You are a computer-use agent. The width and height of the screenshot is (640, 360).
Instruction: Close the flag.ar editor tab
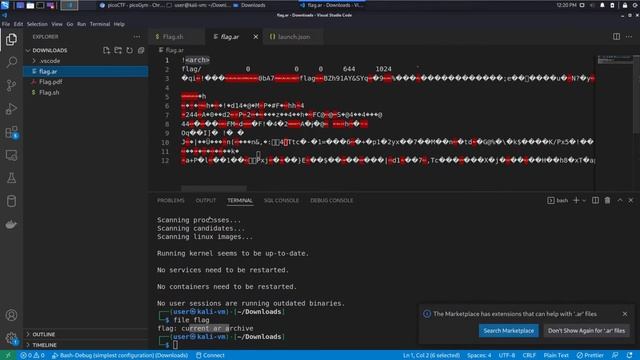click(256, 37)
